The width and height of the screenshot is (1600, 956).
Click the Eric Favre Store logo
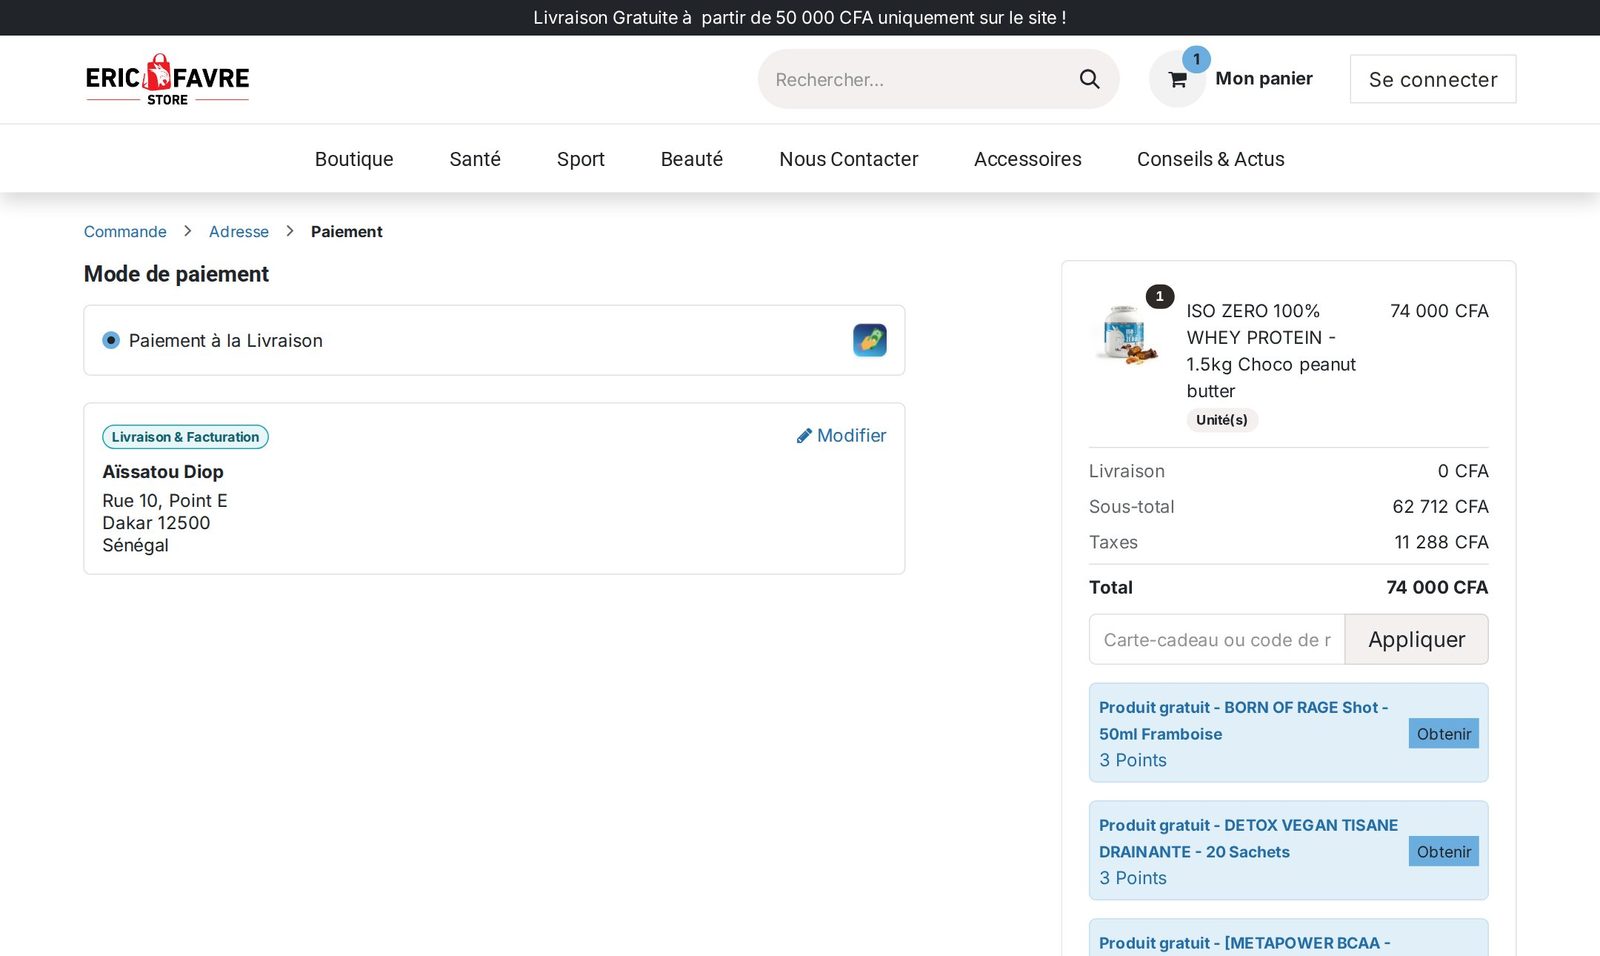pyautogui.click(x=167, y=80)
